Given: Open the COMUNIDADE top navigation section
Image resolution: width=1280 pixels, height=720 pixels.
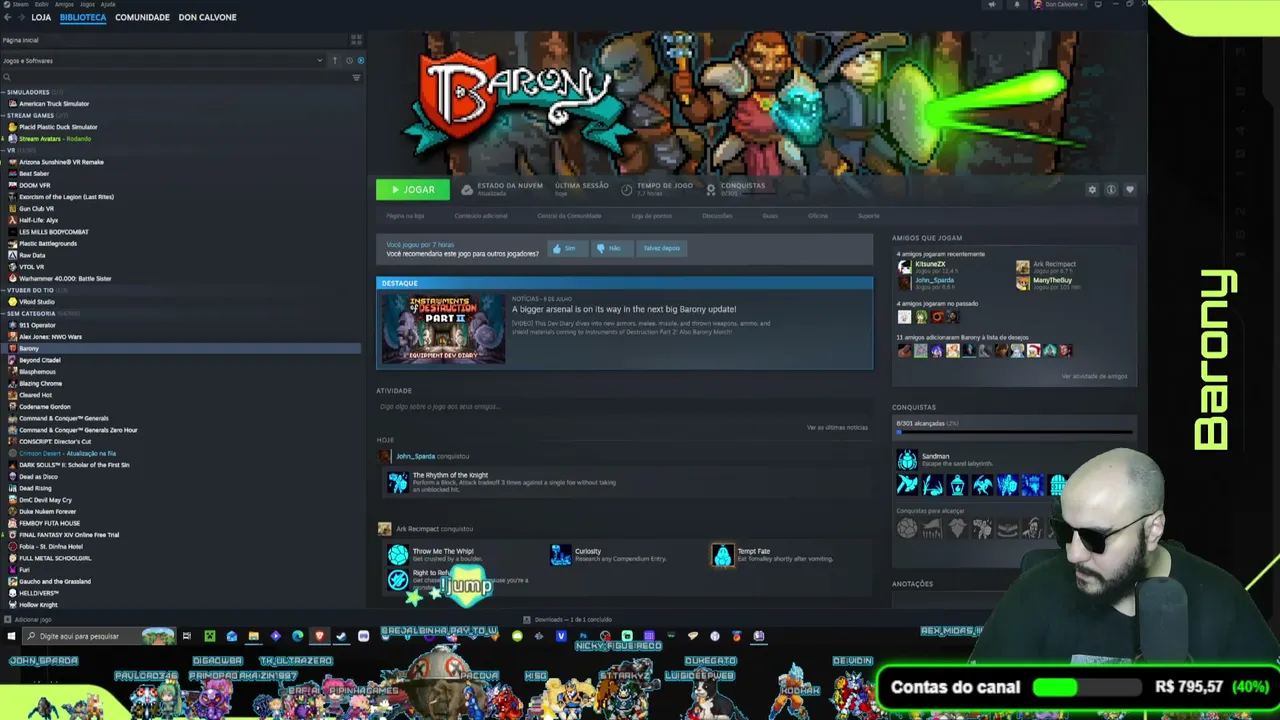Looking at the screenshot, I should [142, 17].
